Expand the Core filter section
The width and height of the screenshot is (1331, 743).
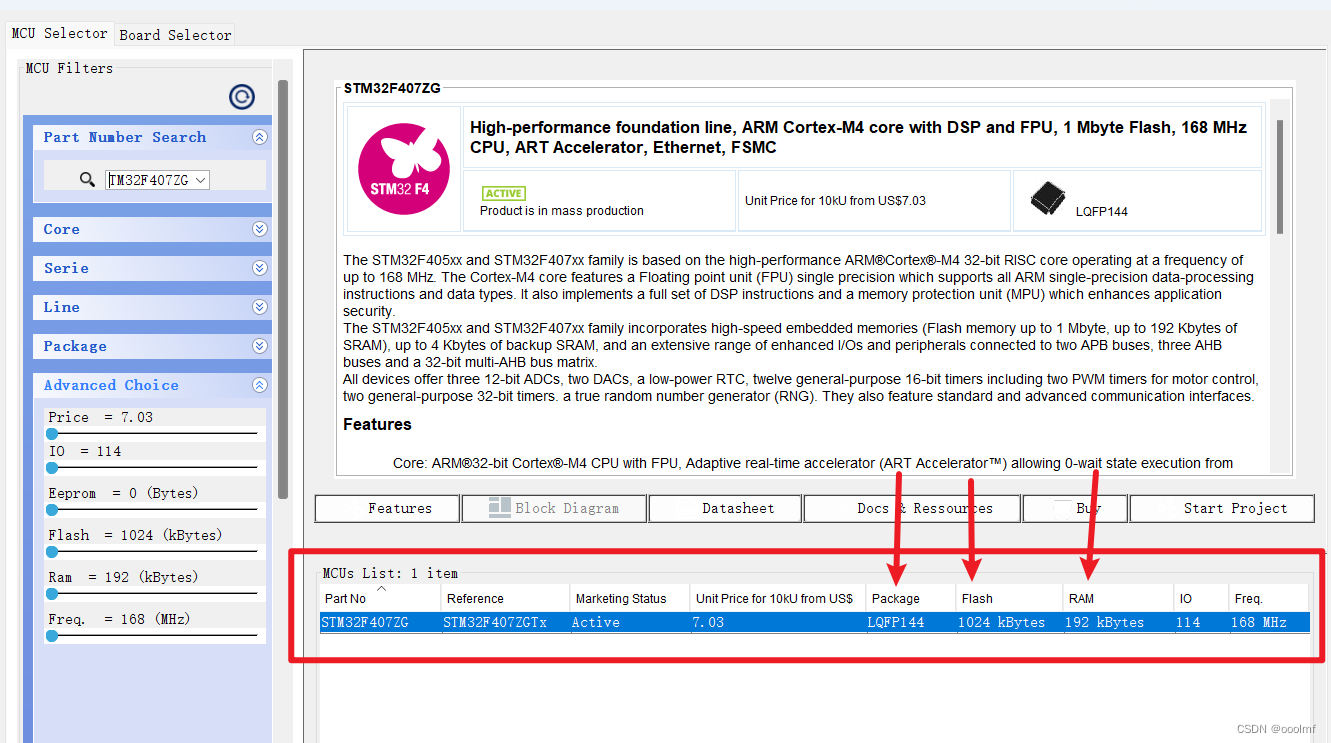pos(260,229)
